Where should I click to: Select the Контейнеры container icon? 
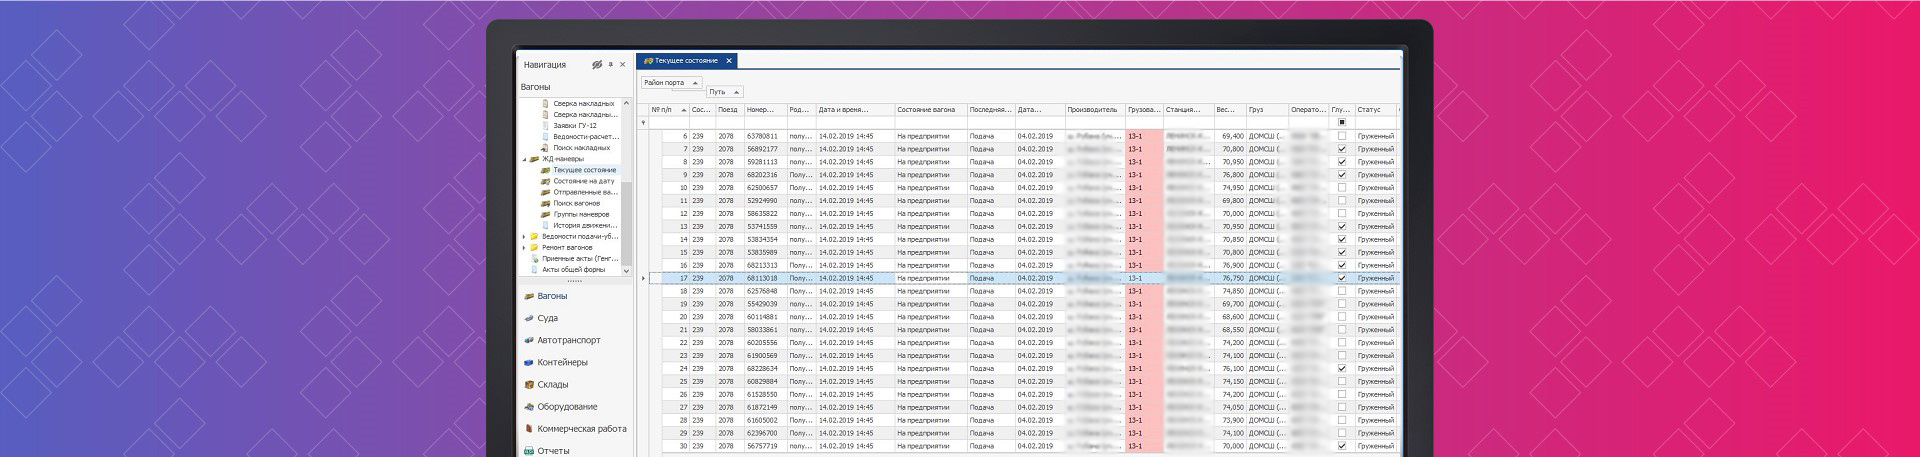(529, 362)
